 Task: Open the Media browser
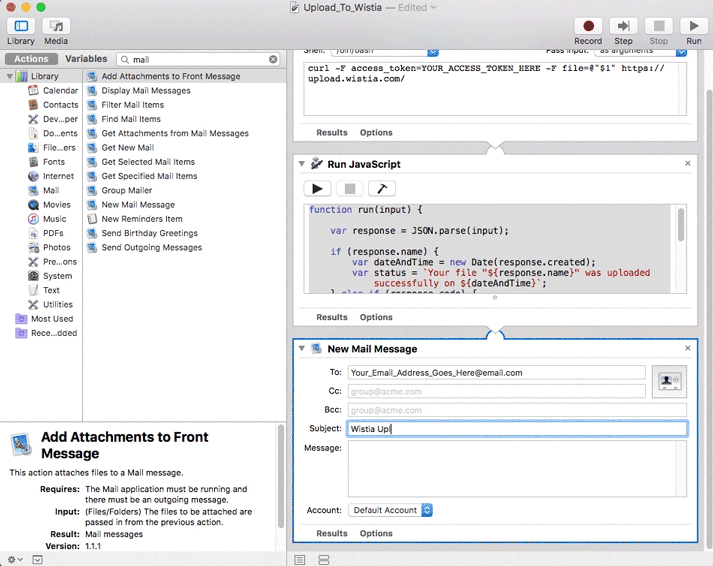tap(56, 26)
